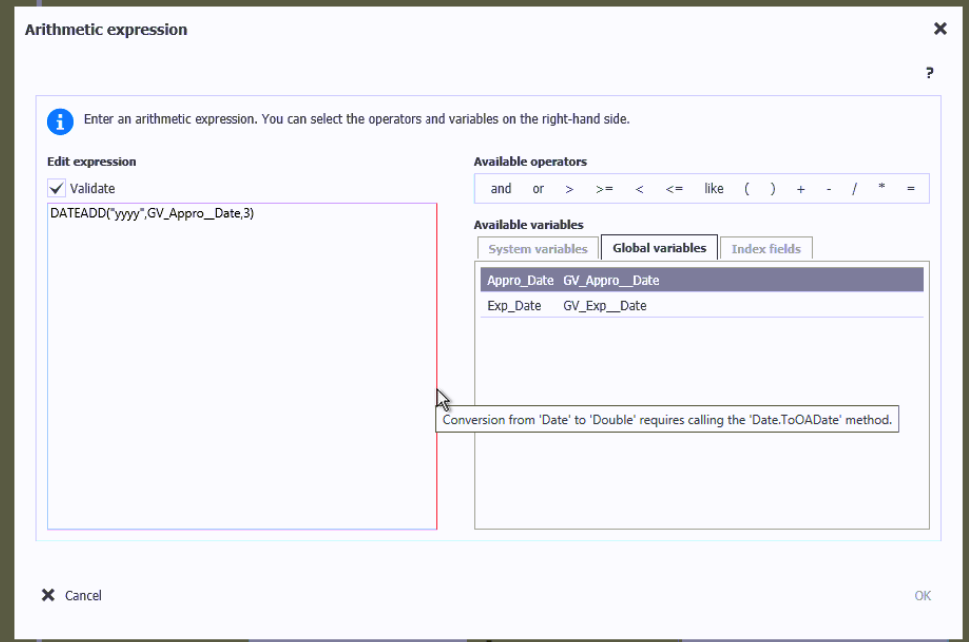Screen dimensions: 969x642
Task: Insert the equals operator
Action: click(910, 189)
